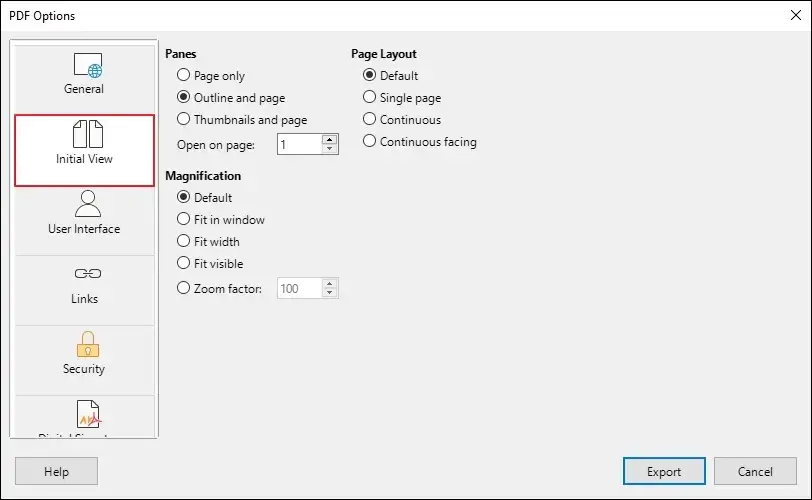Open the User Interface person icon
812x500 pixels.
[88, 203]
